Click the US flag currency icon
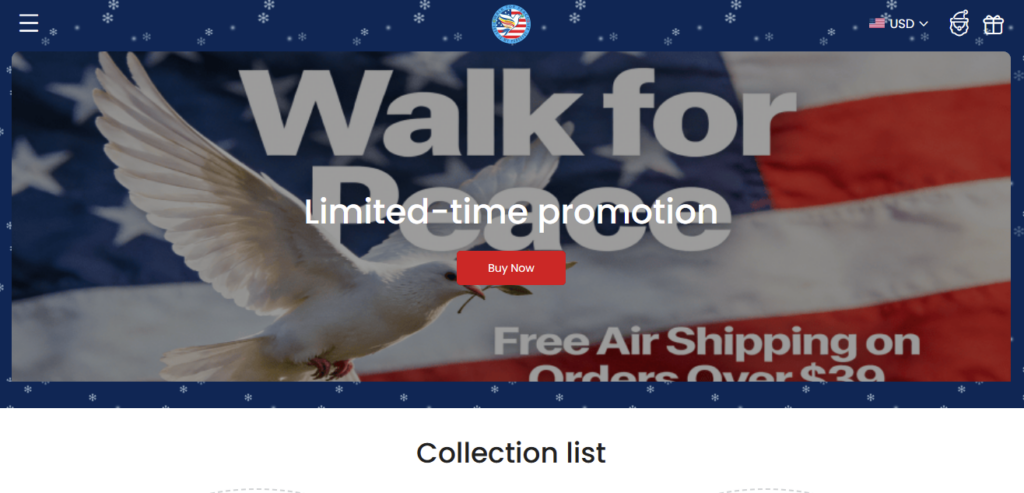1024x493 pixels. pos(877,24)
